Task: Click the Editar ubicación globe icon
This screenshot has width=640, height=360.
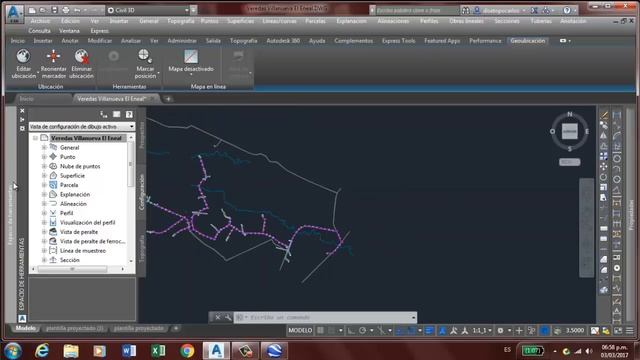Action: [x=23, y=57]
